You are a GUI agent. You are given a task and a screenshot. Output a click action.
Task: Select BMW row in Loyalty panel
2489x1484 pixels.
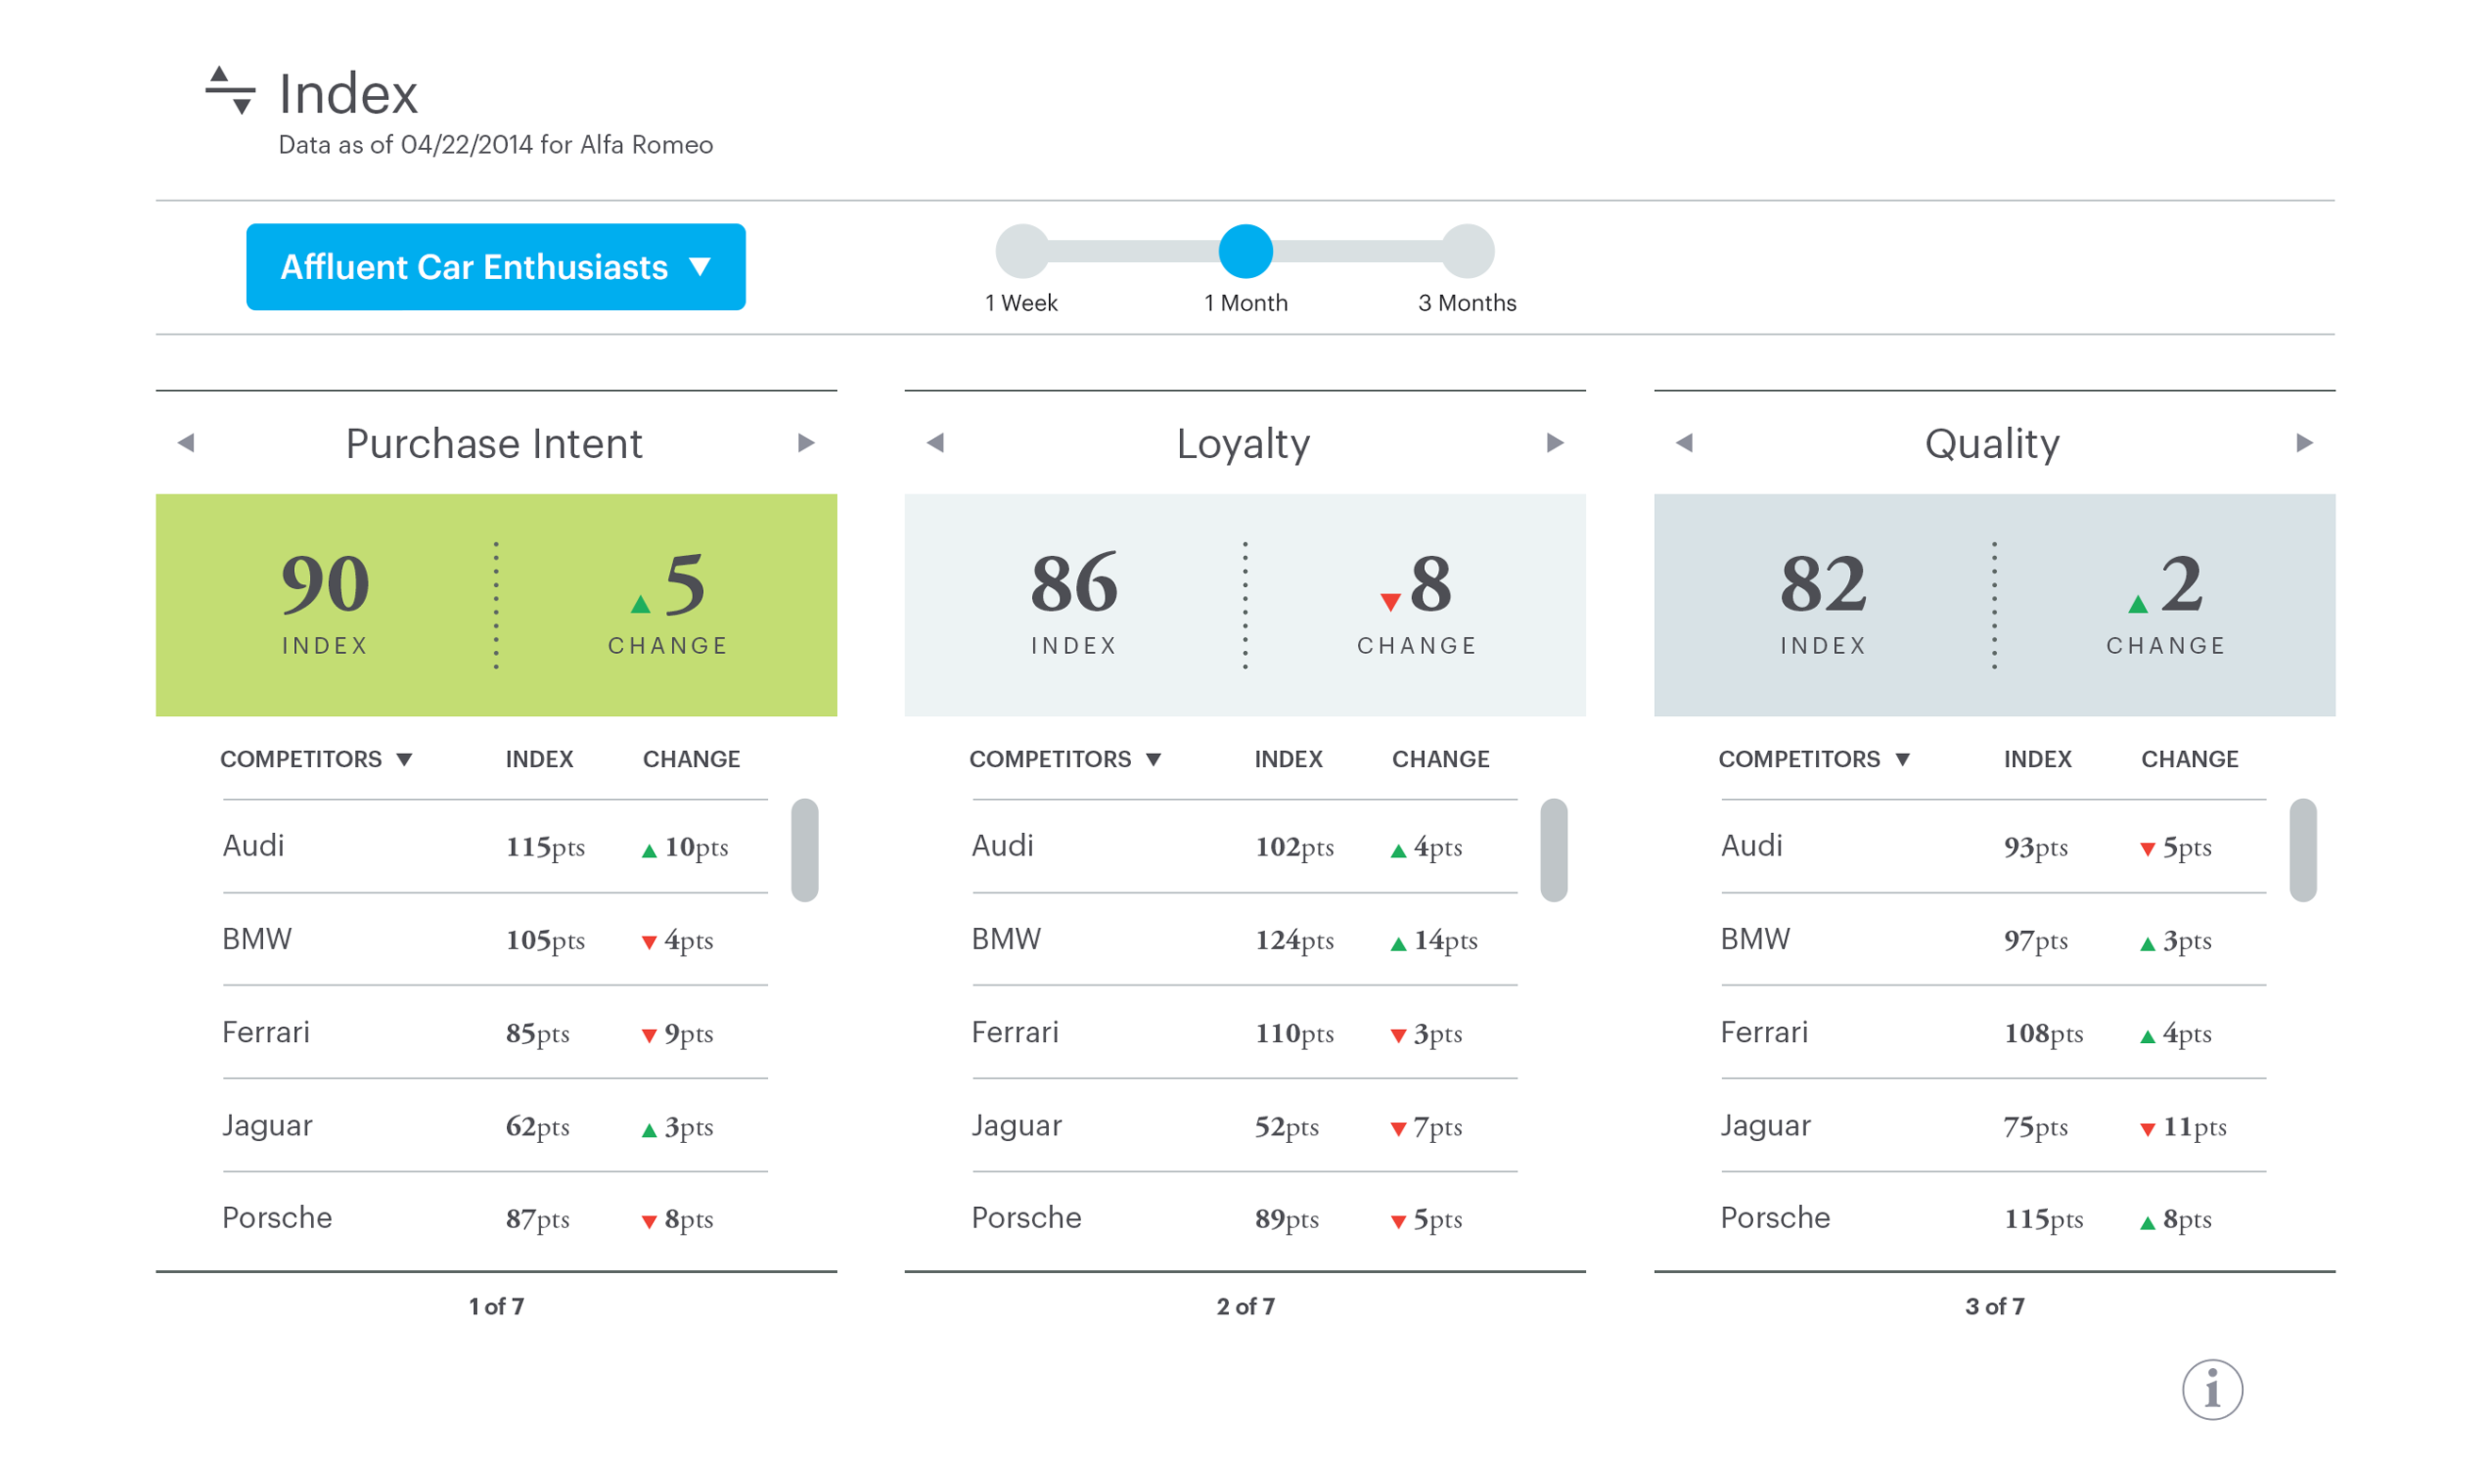point(1244,939)
